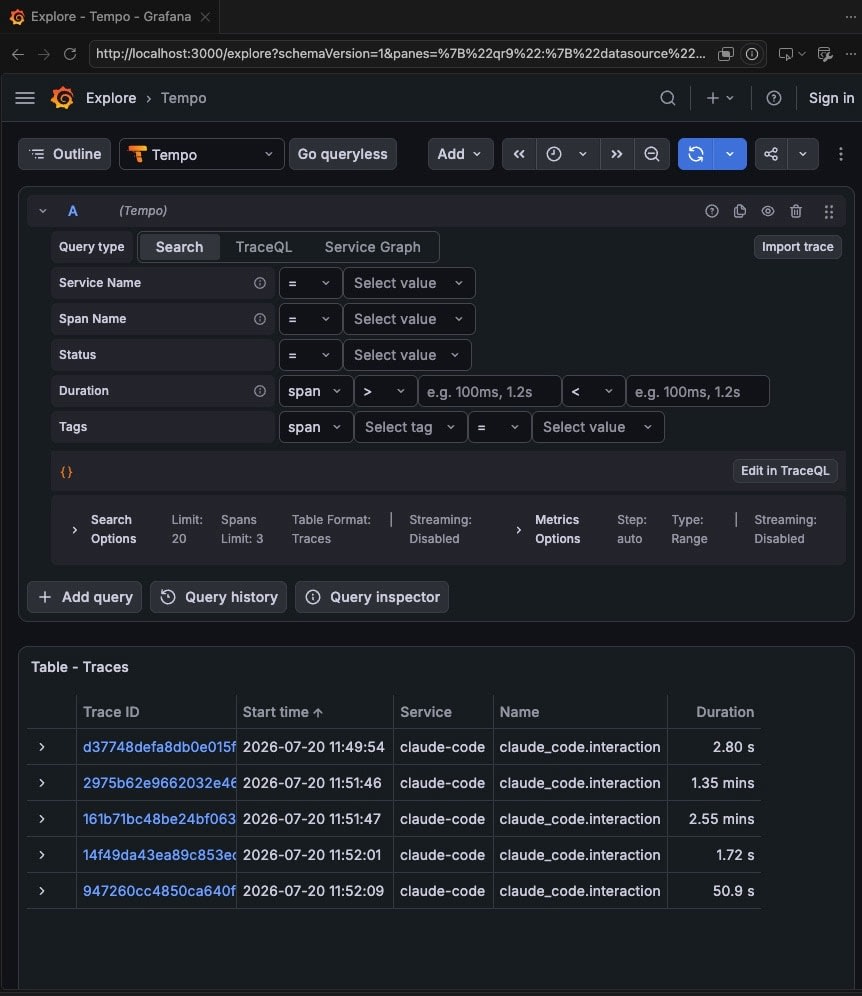
Task: Delete query A with trash icon
Action: pyautogui.click(x=796, y=211)
